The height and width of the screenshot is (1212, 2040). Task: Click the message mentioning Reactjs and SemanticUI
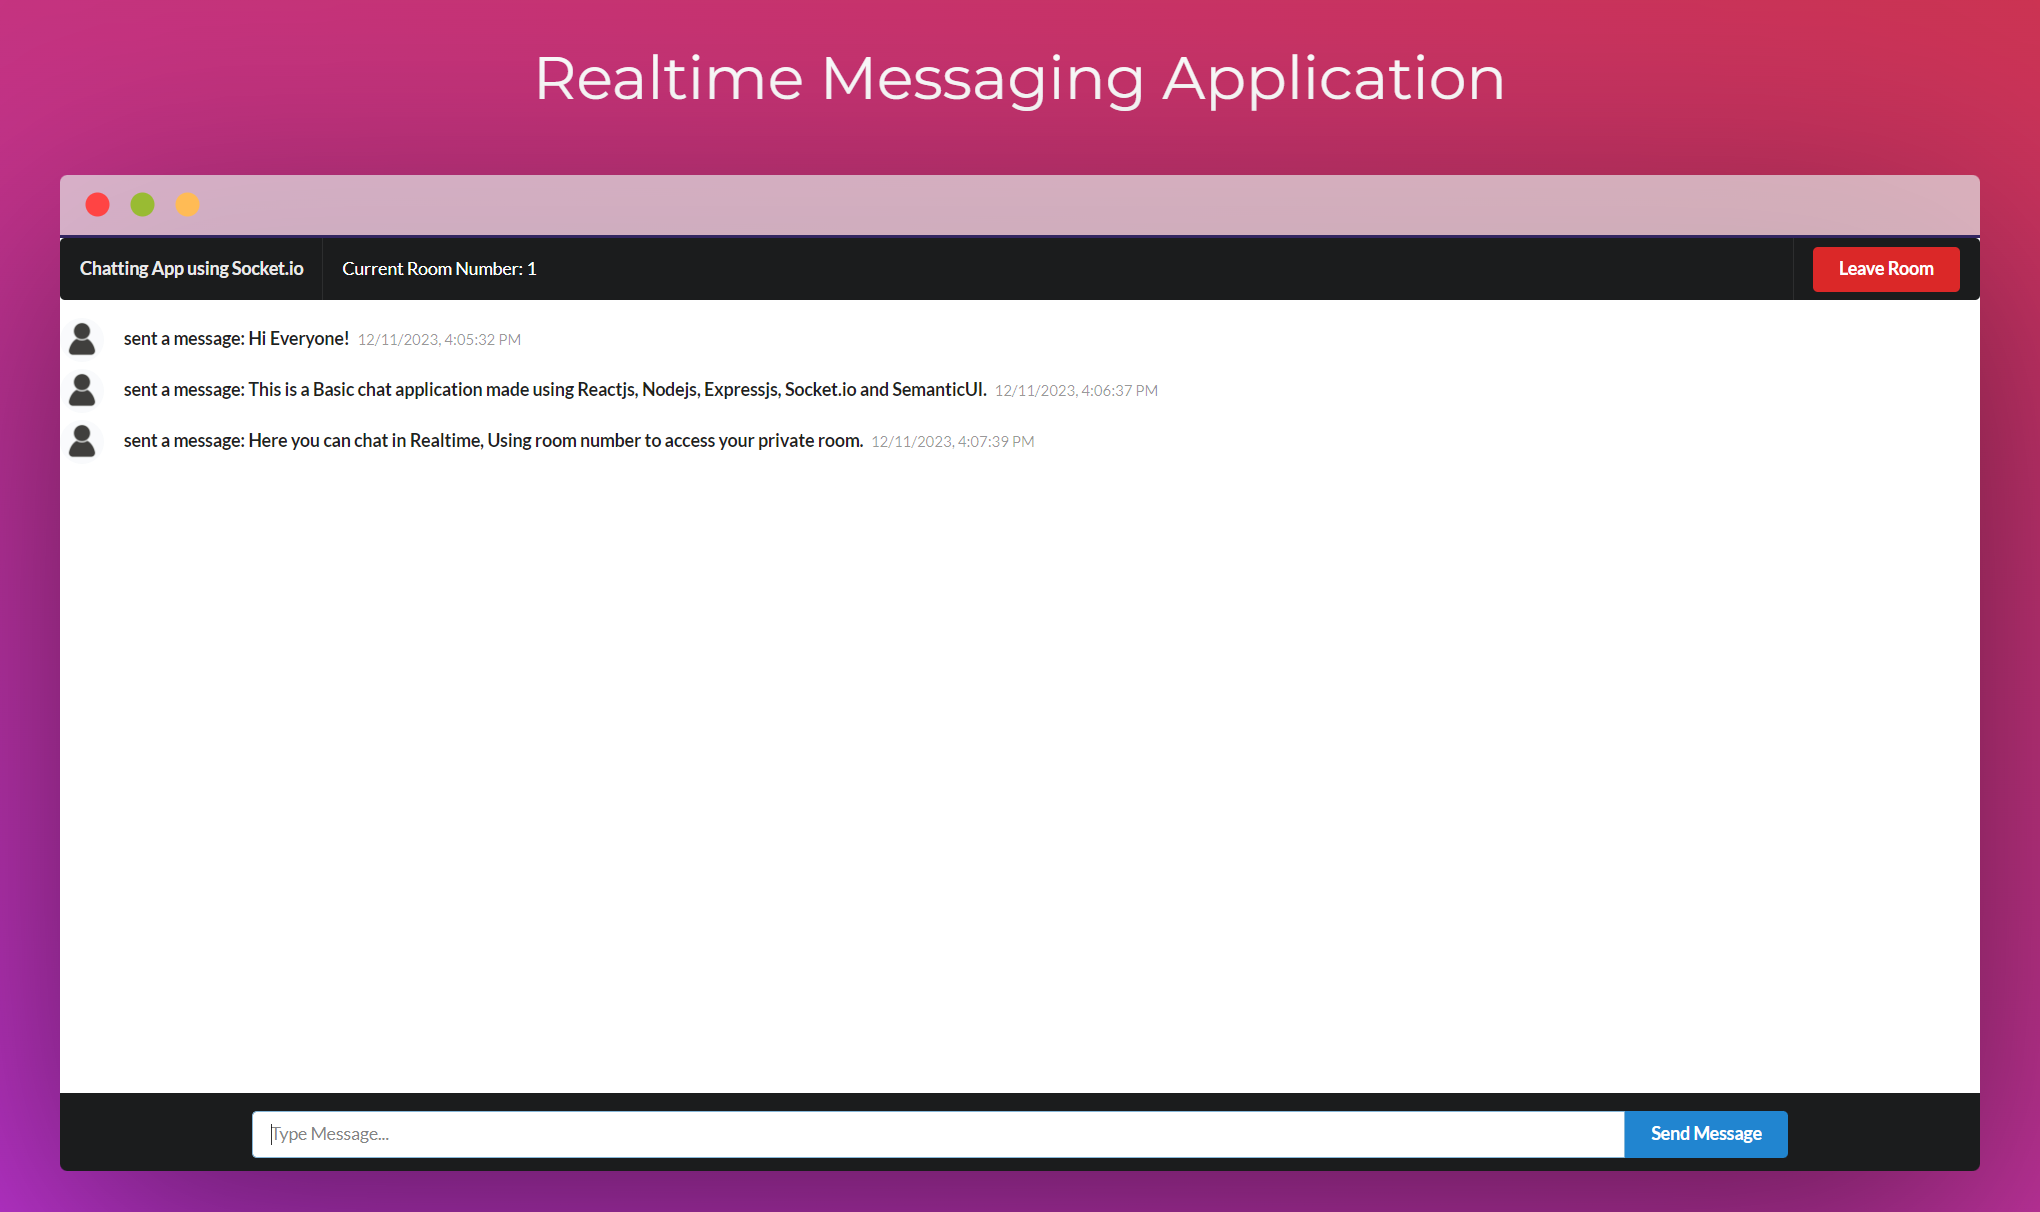click(555, 390)
